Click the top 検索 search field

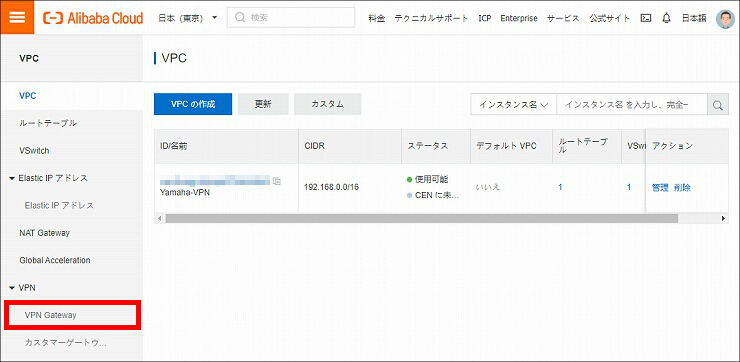click(x=291, y=18)
